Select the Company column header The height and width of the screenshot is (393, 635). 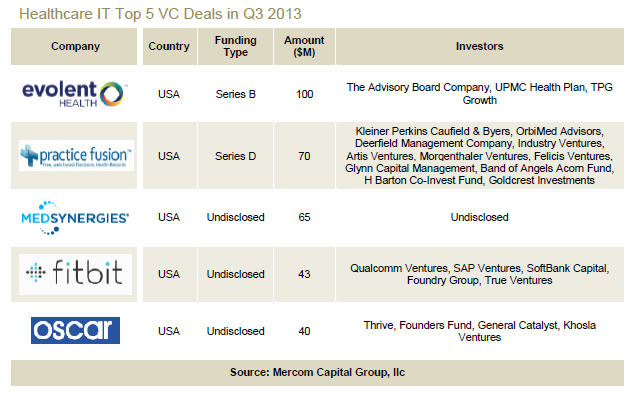click(75, 46)
